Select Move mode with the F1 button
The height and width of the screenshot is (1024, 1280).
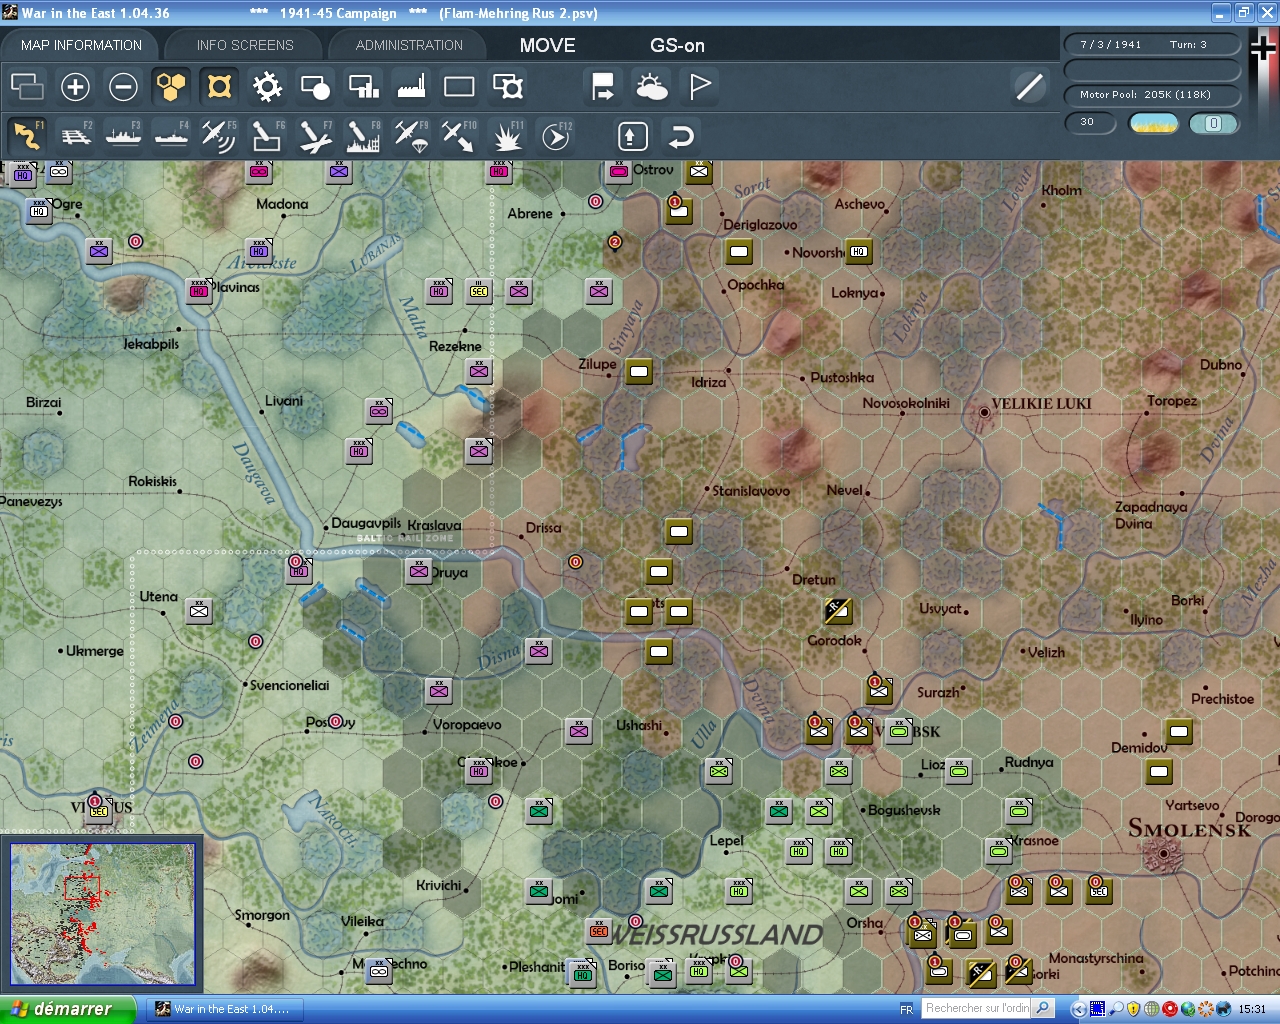tap(27, 135)
